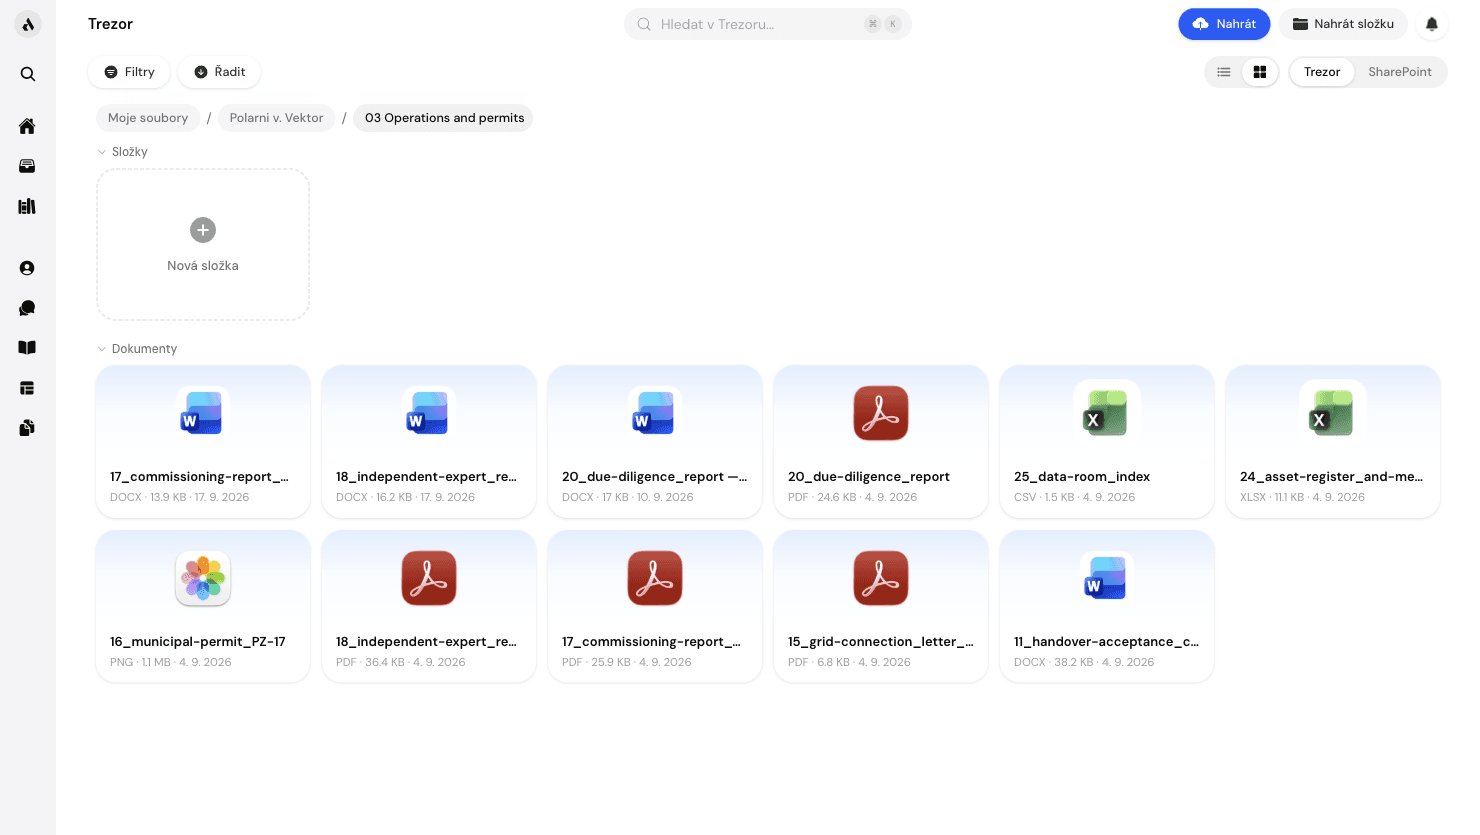Image resolution: width=1480 pixels, height=835 pixels.
Task: Switch to grid view
Action: pos(1260,72)
